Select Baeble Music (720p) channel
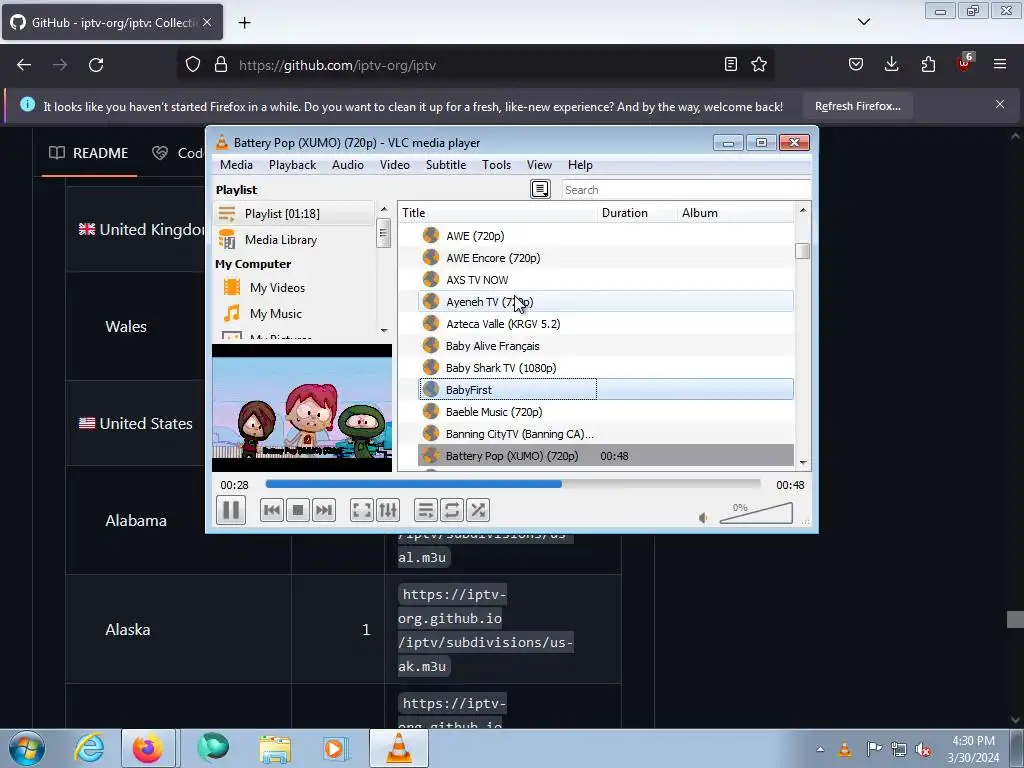Viewport: 1024px width, 768px height. click(x=605, y=412)
